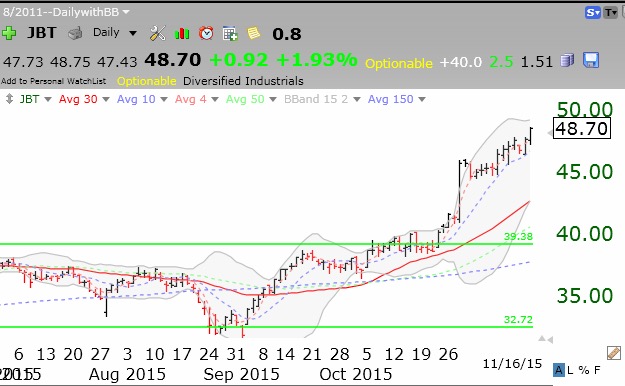The width and height of the screenshot is (625, 386).
Task: Click the blue floppy disk save icon
Action: coord(591,61)
